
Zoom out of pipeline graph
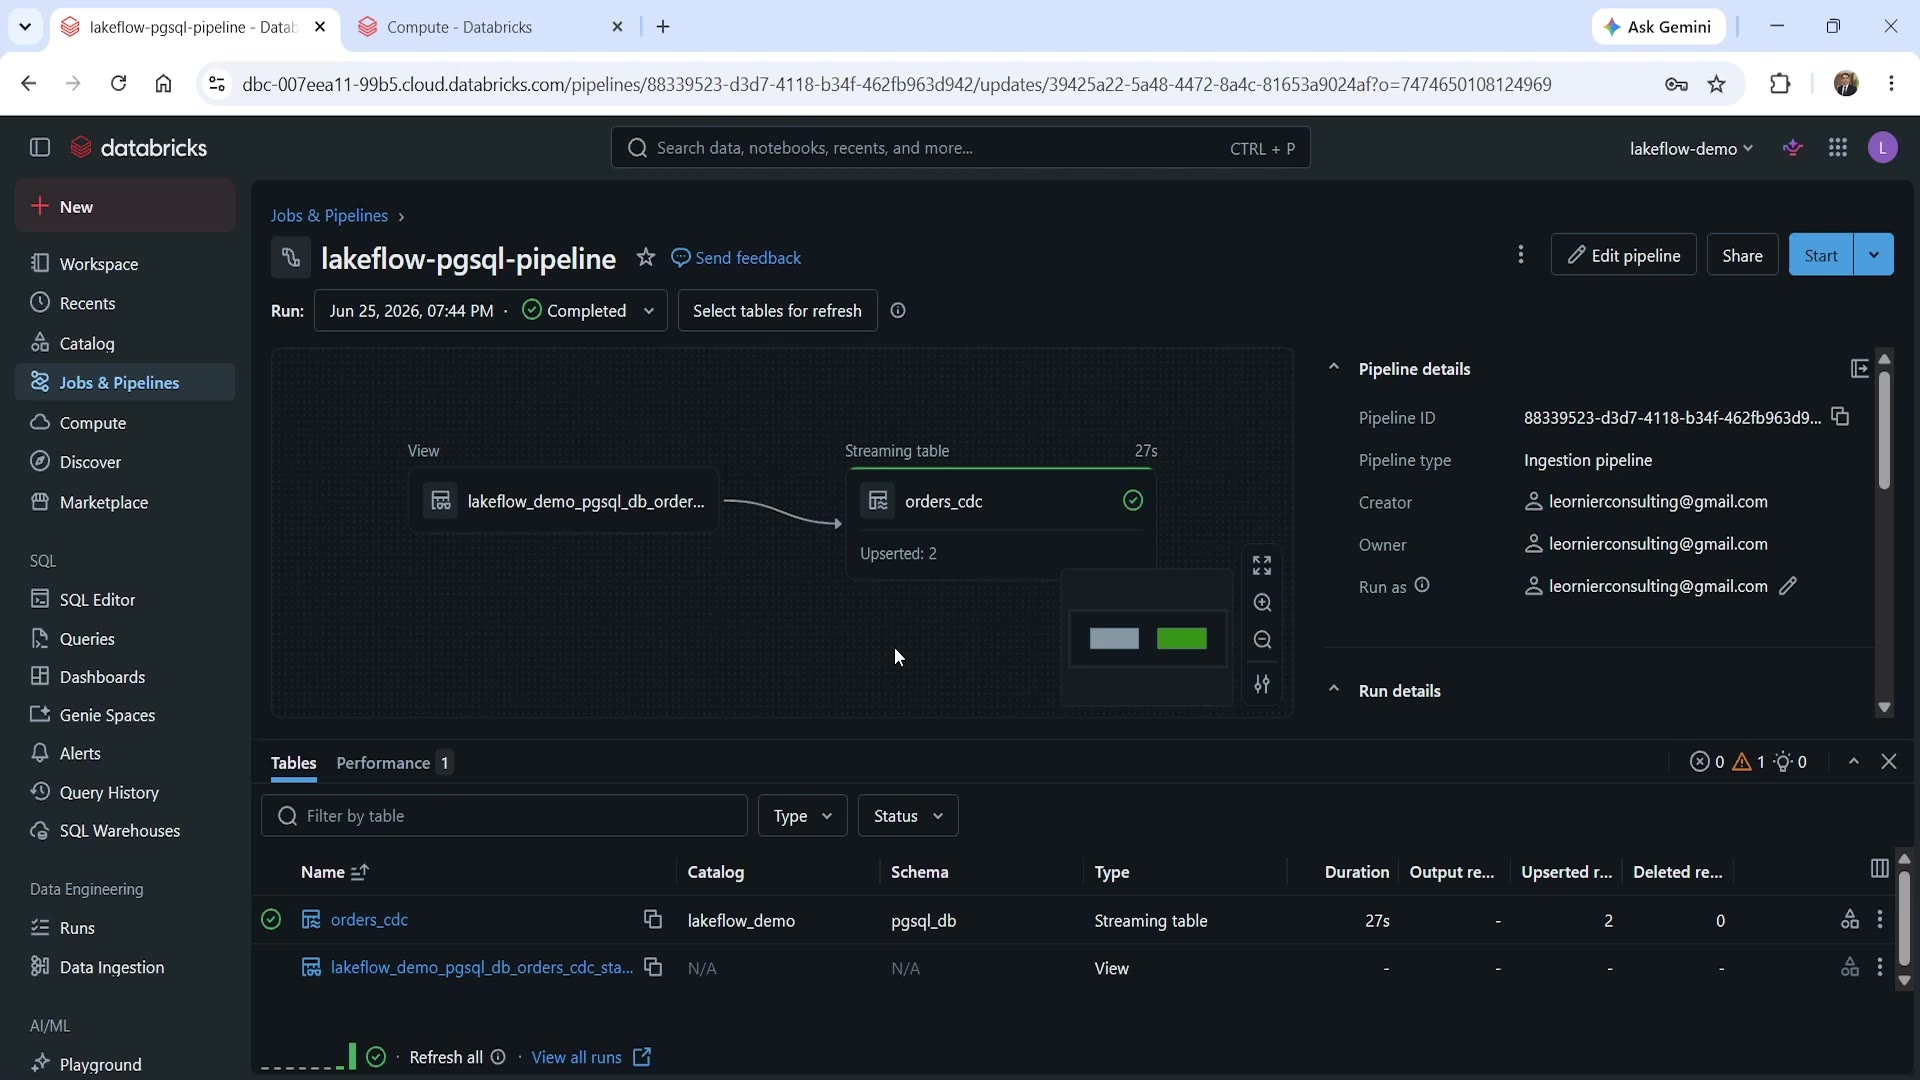point(1262,640)
